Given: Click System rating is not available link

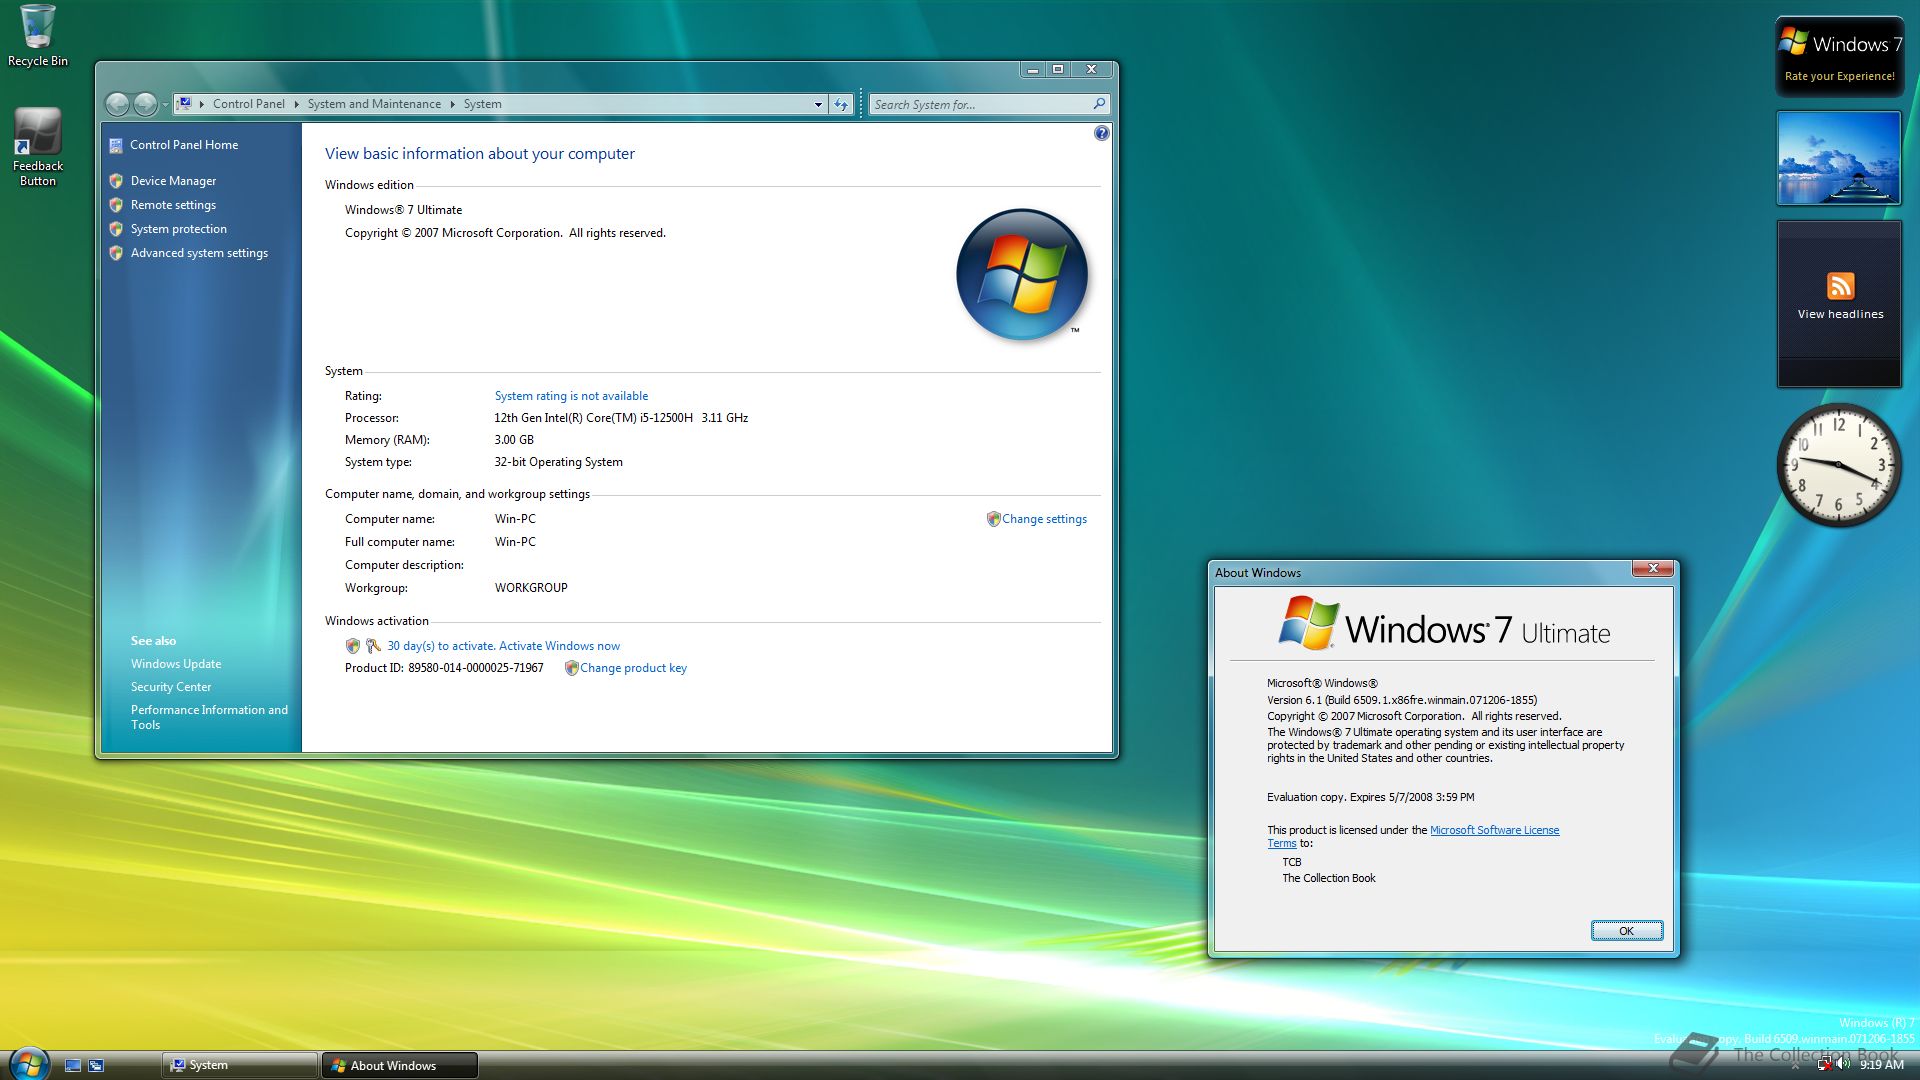Looking at the screenshot, I should [x=571, y=396].
